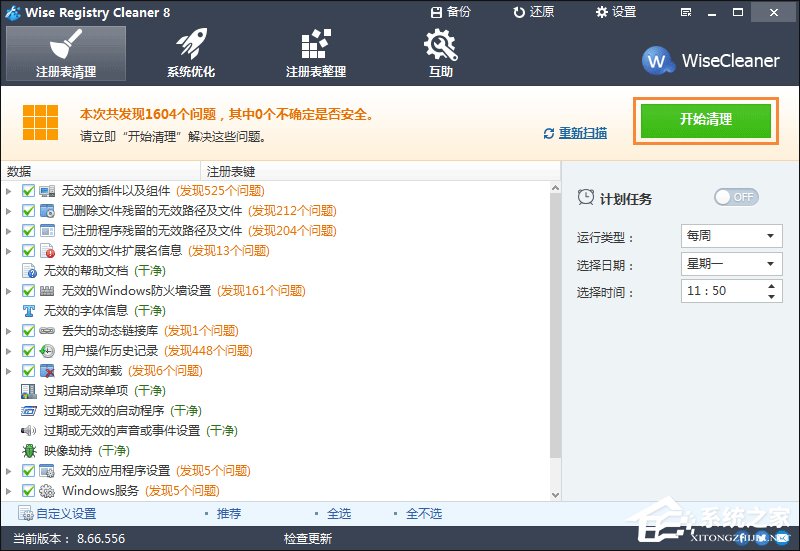The width and height of the screenshot is (800, 551).
Task: Open the 还原 restore menu
Action: click(x=533, y=12)
